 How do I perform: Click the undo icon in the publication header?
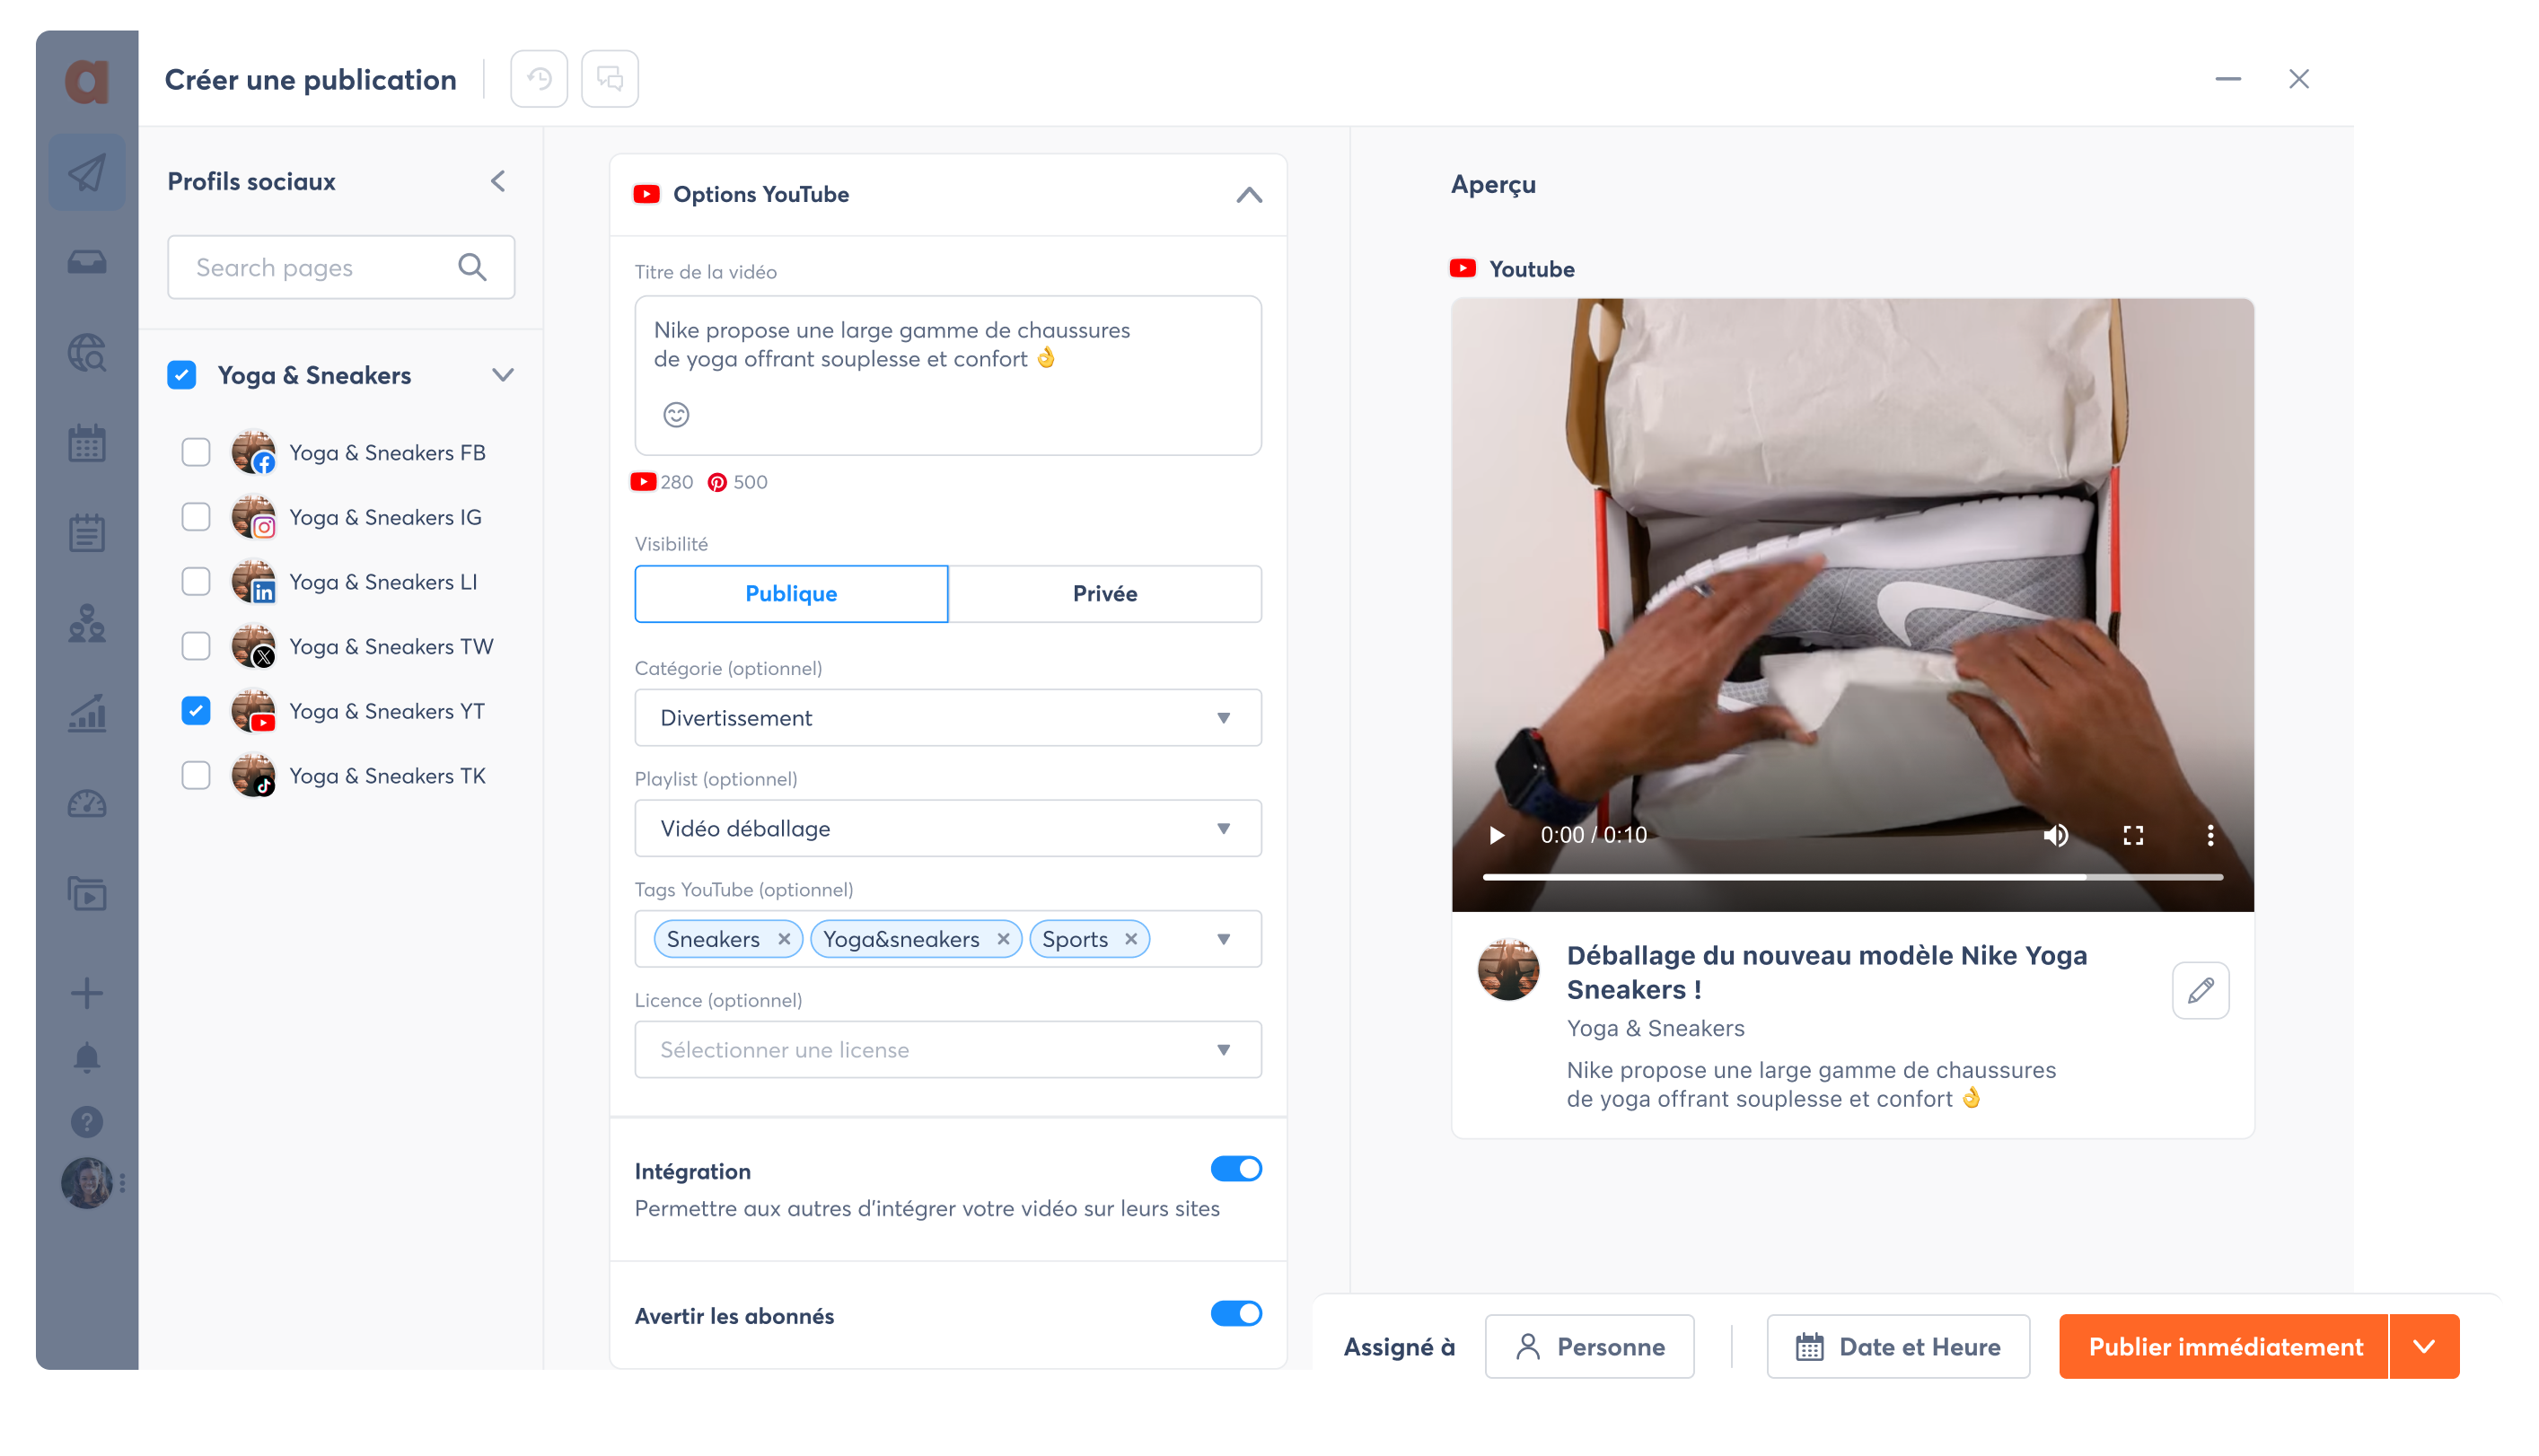point(540,78)
